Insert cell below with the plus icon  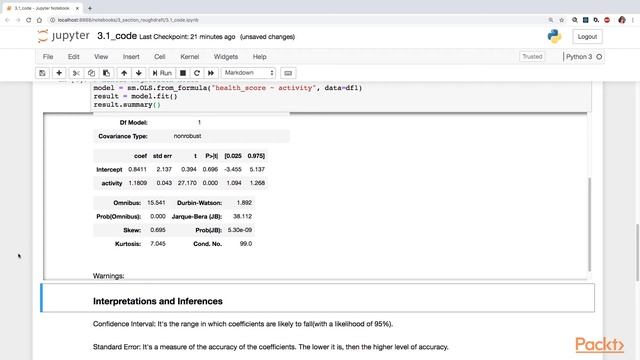pos(59,73)
